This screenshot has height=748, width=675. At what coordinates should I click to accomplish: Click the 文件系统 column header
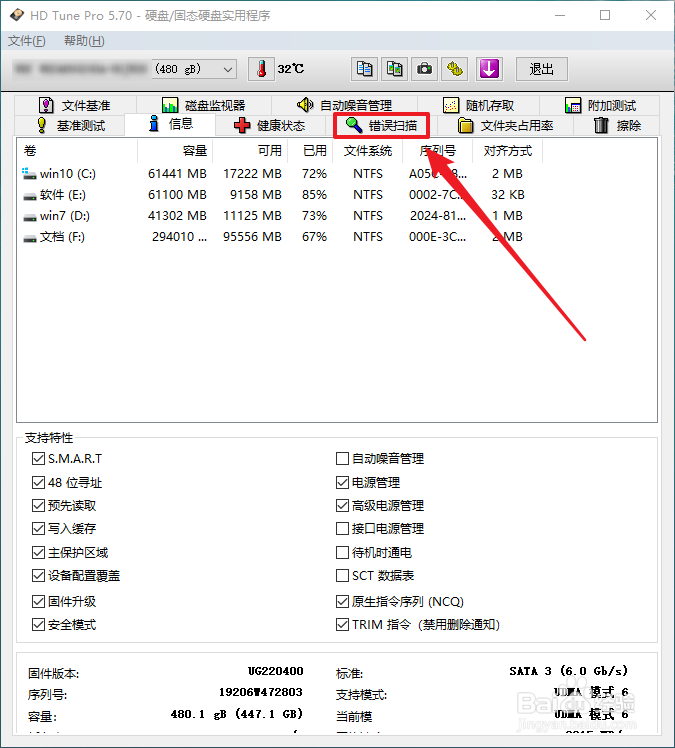[x=368, y=151]
